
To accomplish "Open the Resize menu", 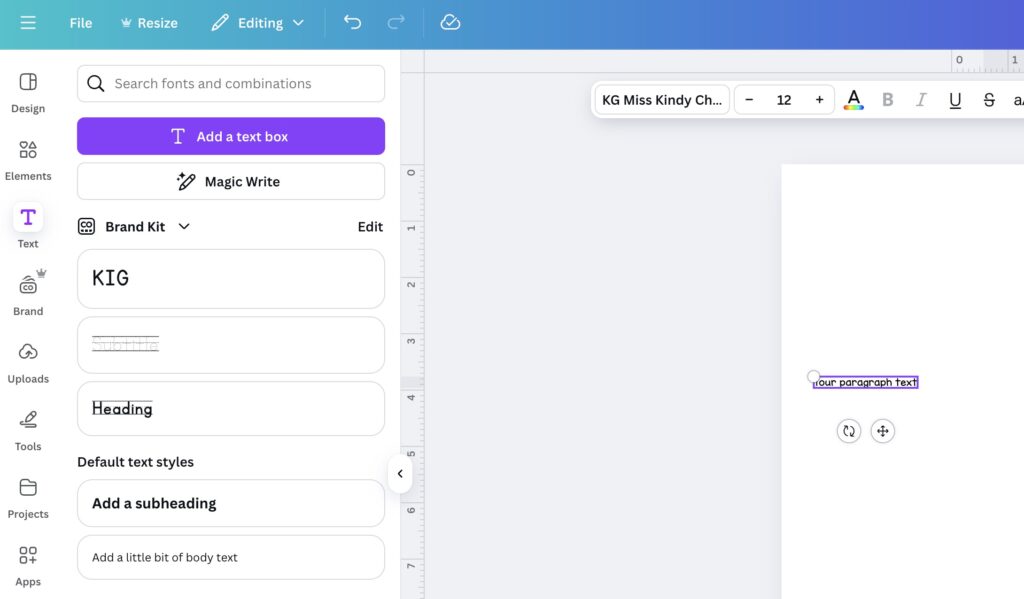I will [x=148, y=23].
